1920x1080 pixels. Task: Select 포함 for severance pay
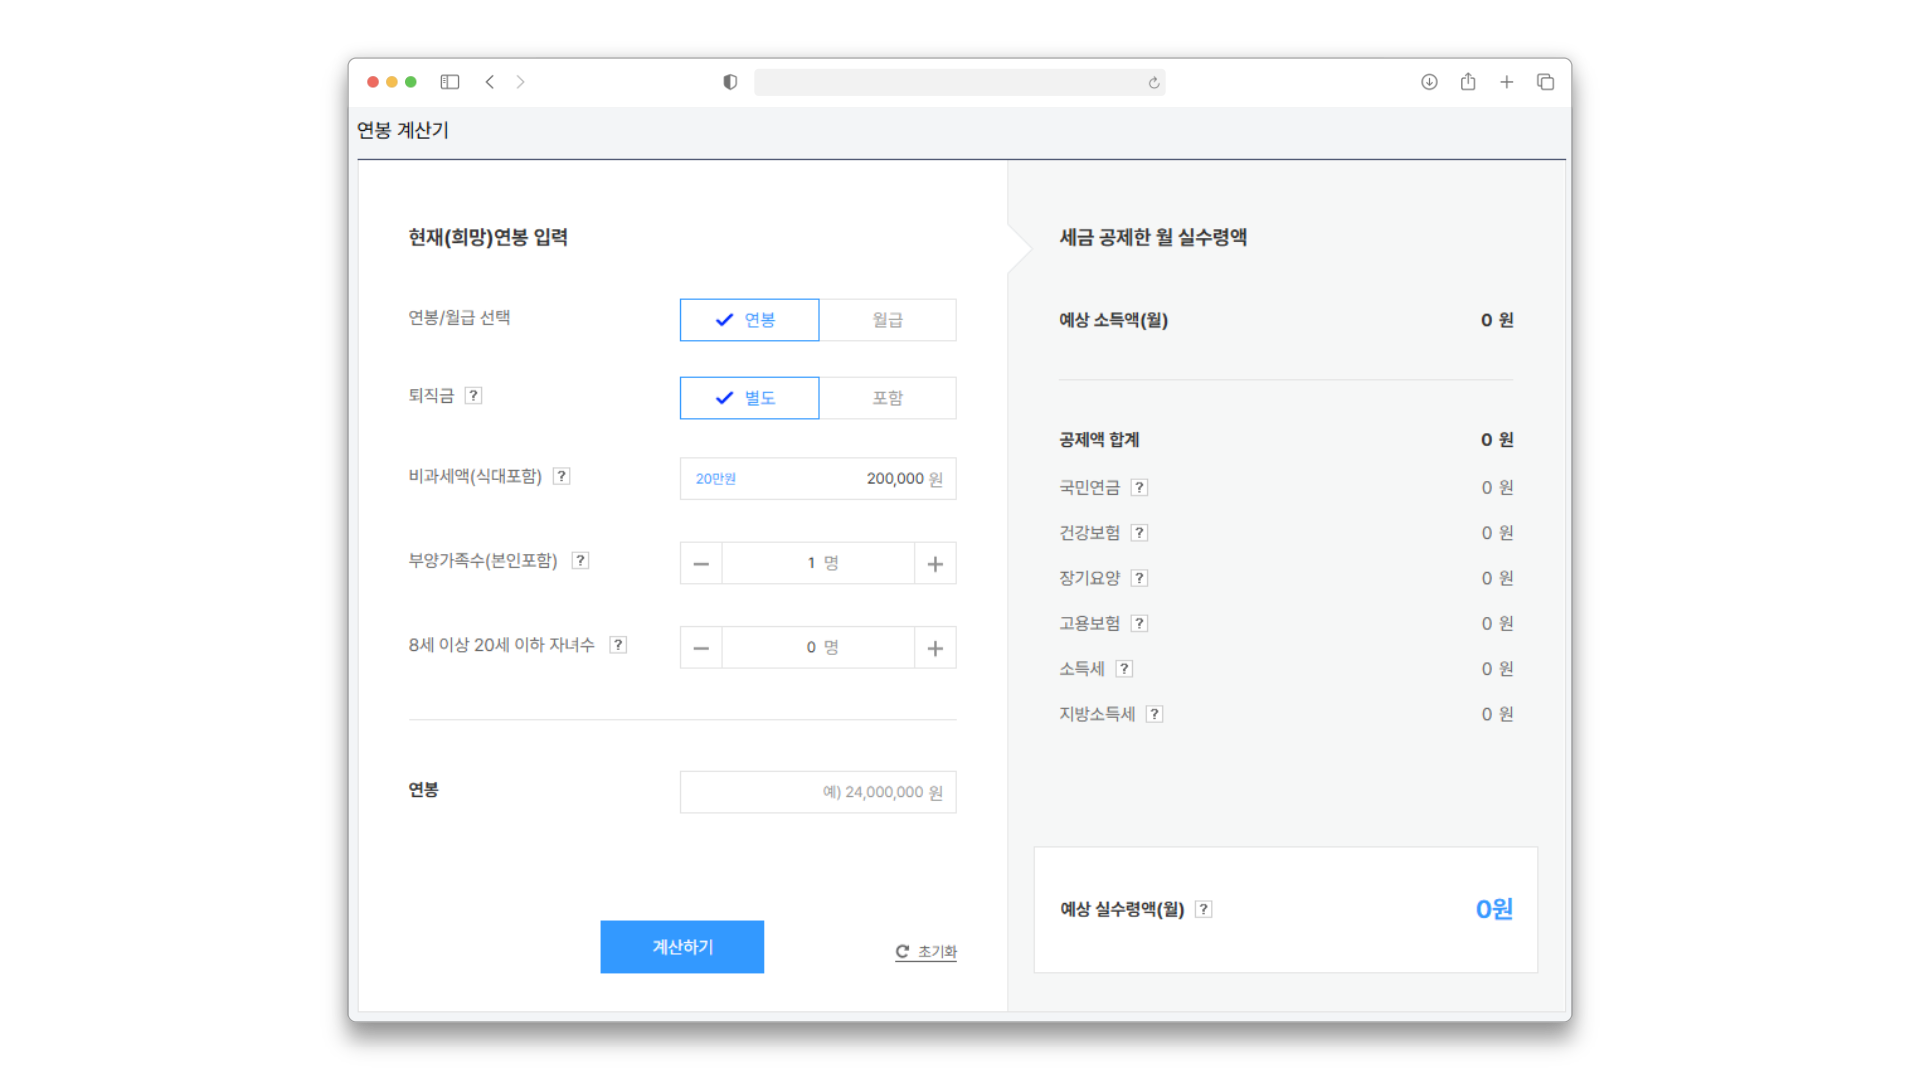[x=887, y=398]
